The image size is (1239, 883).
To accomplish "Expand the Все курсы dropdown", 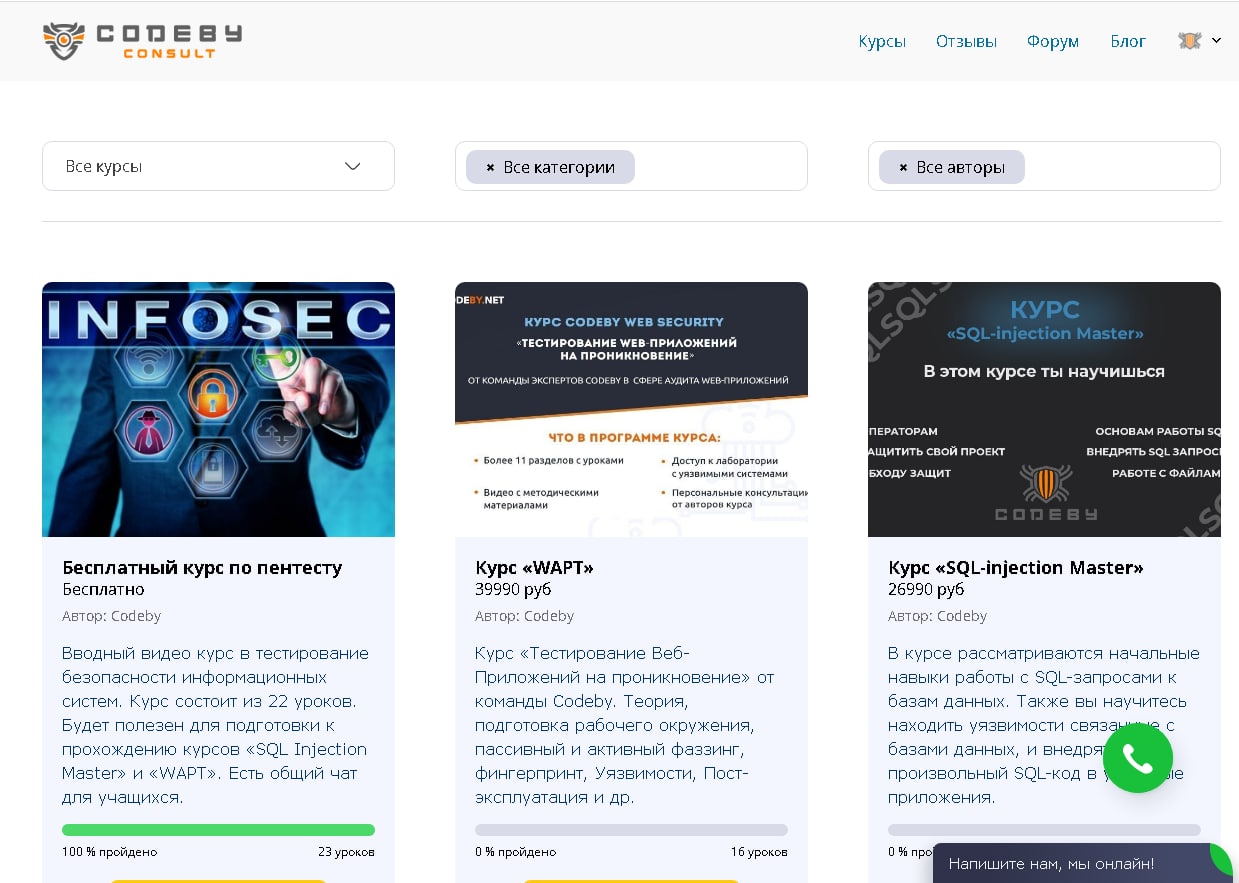I will point(218,166).
